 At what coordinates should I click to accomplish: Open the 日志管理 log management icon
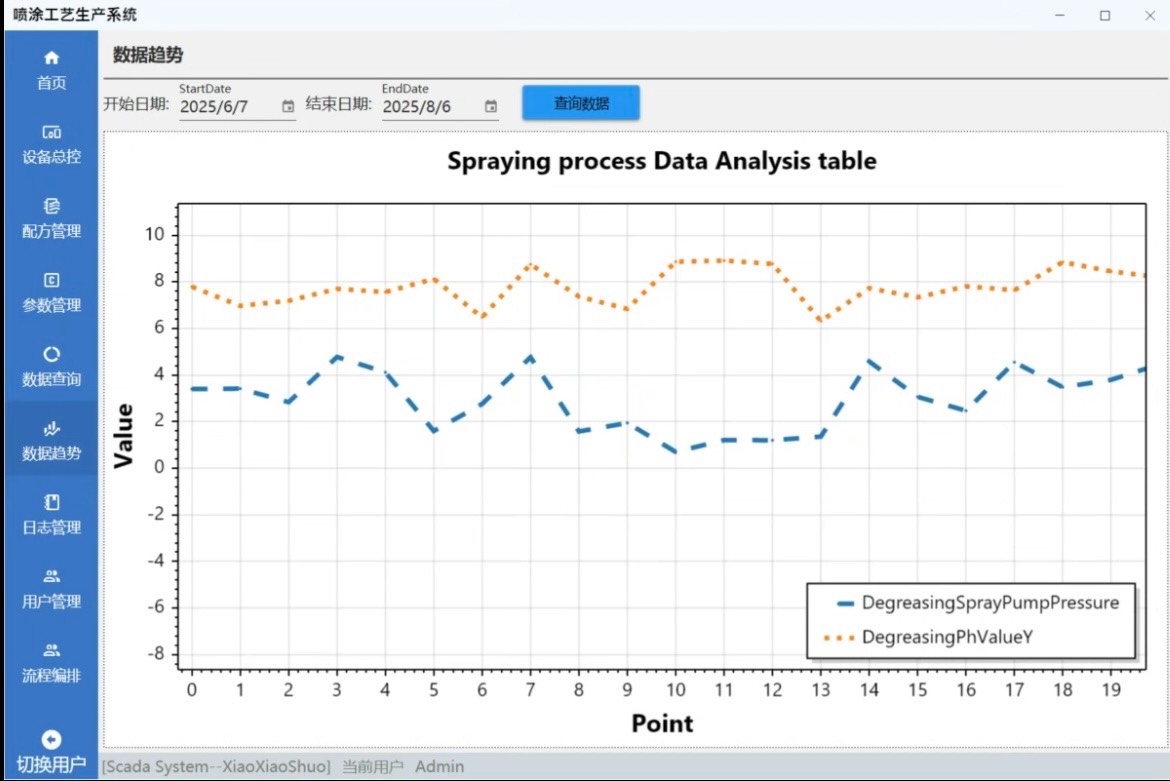point(52,502)
